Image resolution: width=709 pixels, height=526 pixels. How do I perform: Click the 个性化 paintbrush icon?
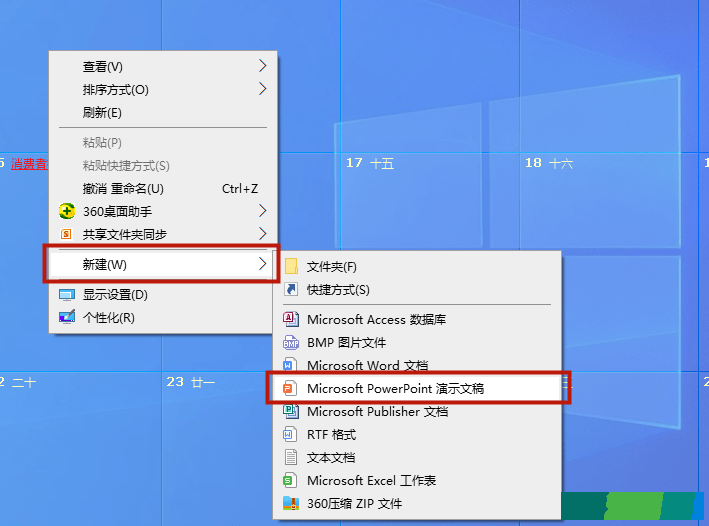[x=67, y=317]
